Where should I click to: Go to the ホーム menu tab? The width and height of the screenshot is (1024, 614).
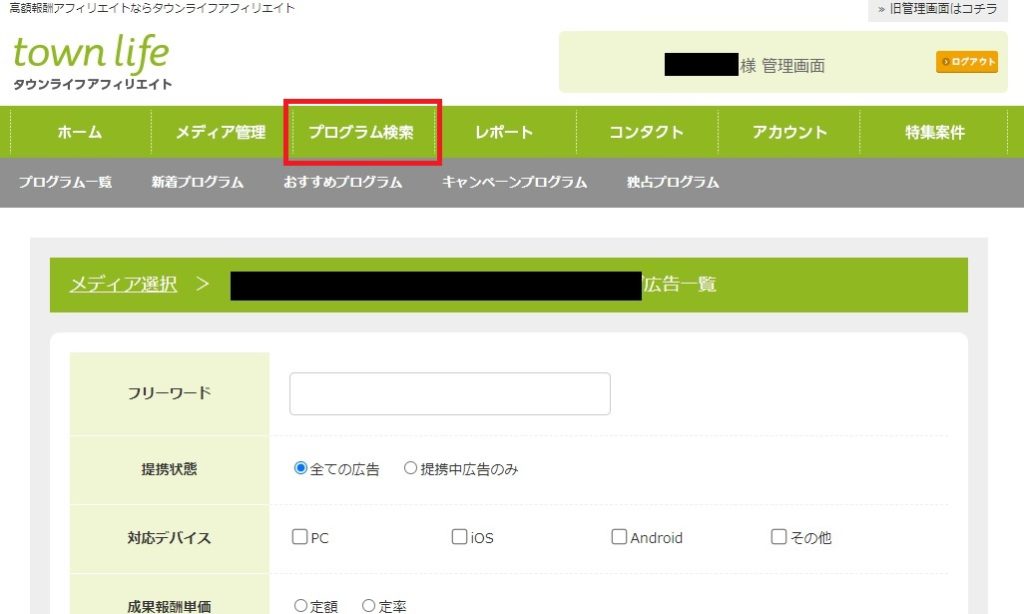pyautogui.click(x=80, y=132)
